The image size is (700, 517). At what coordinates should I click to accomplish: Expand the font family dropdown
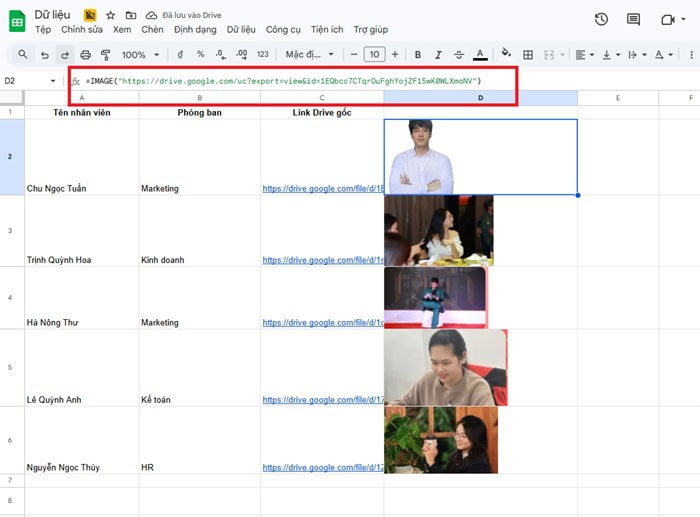(x=310, y=54)
